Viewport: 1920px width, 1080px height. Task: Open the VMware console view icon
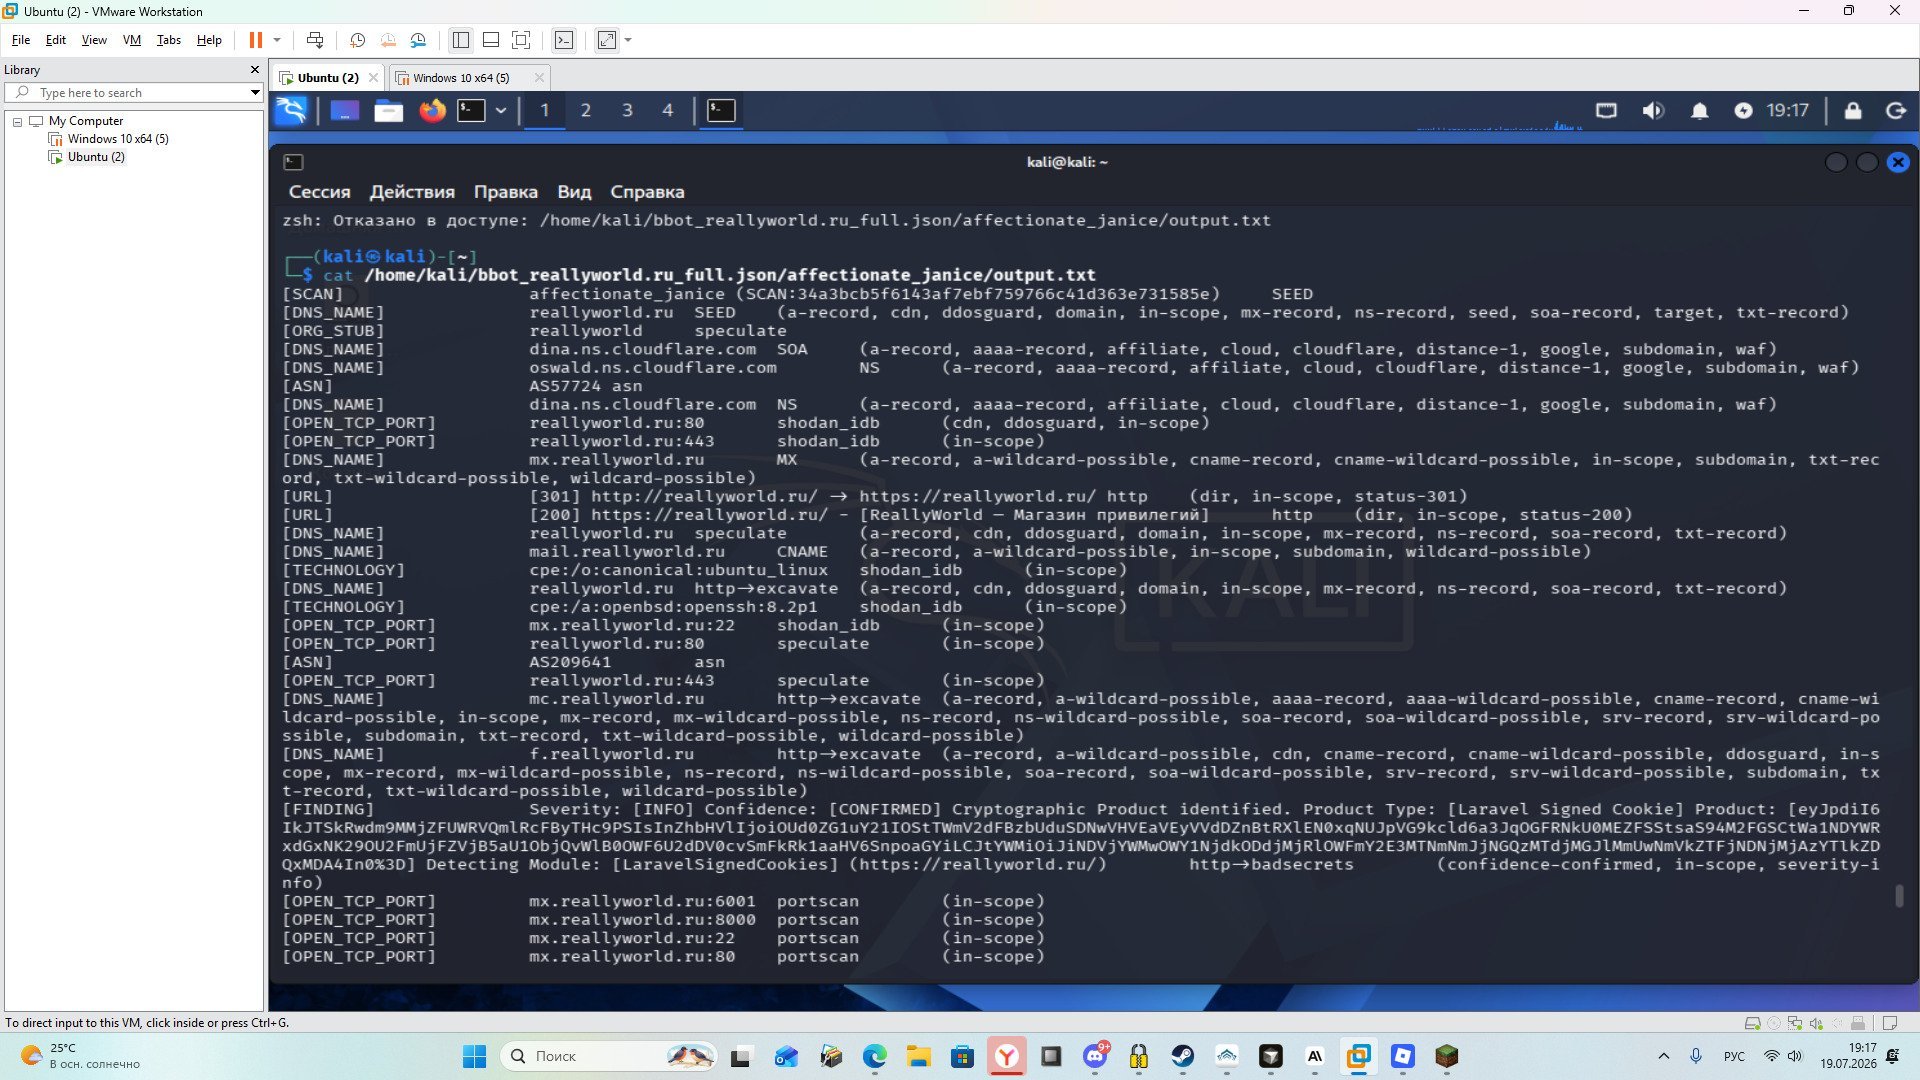tap(564, 40)
